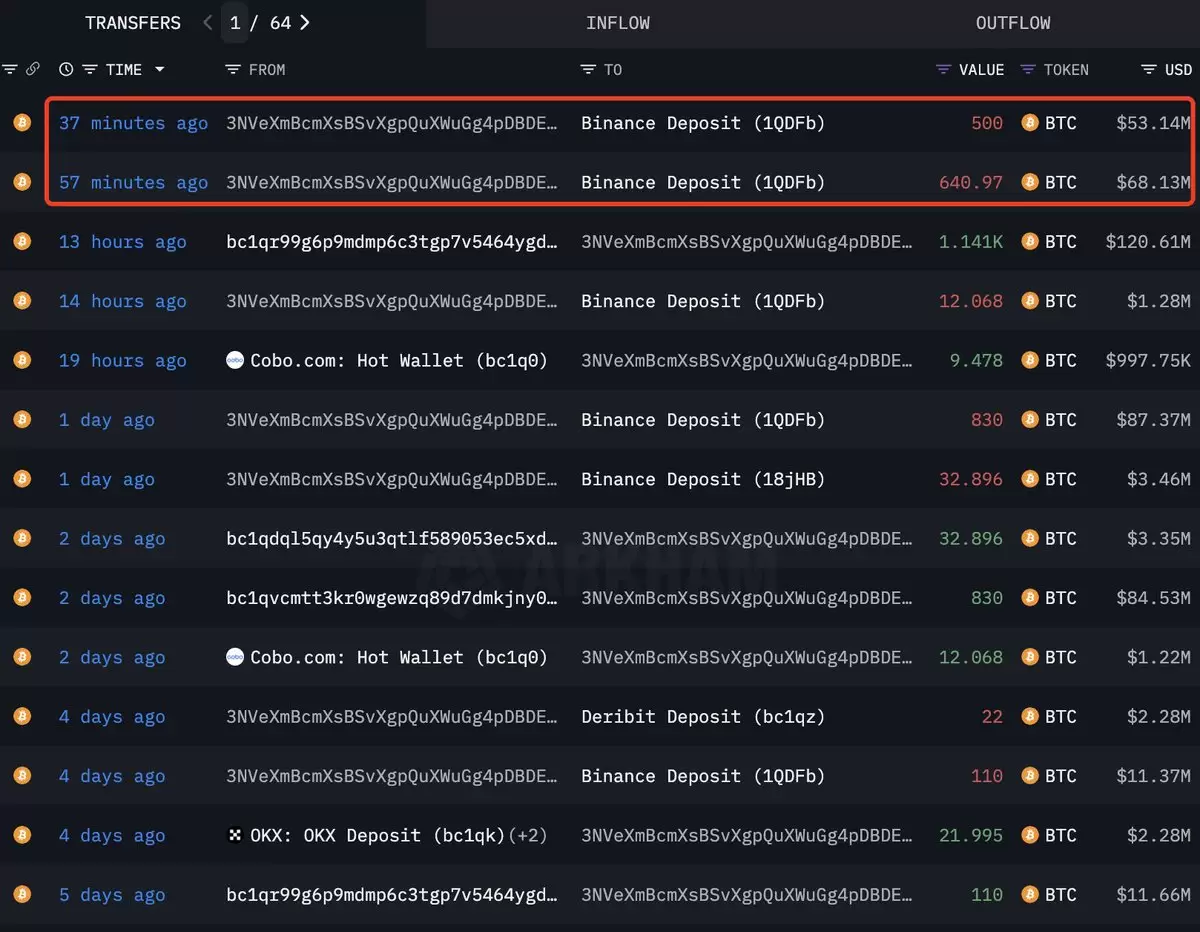The width and height of the screenshot is (1200, 932).
Task: Open sender address bc1qvcmtt3kr0wgewzq89d7dmkjny0
Action: pyautogui.click(x=392, y=598)
